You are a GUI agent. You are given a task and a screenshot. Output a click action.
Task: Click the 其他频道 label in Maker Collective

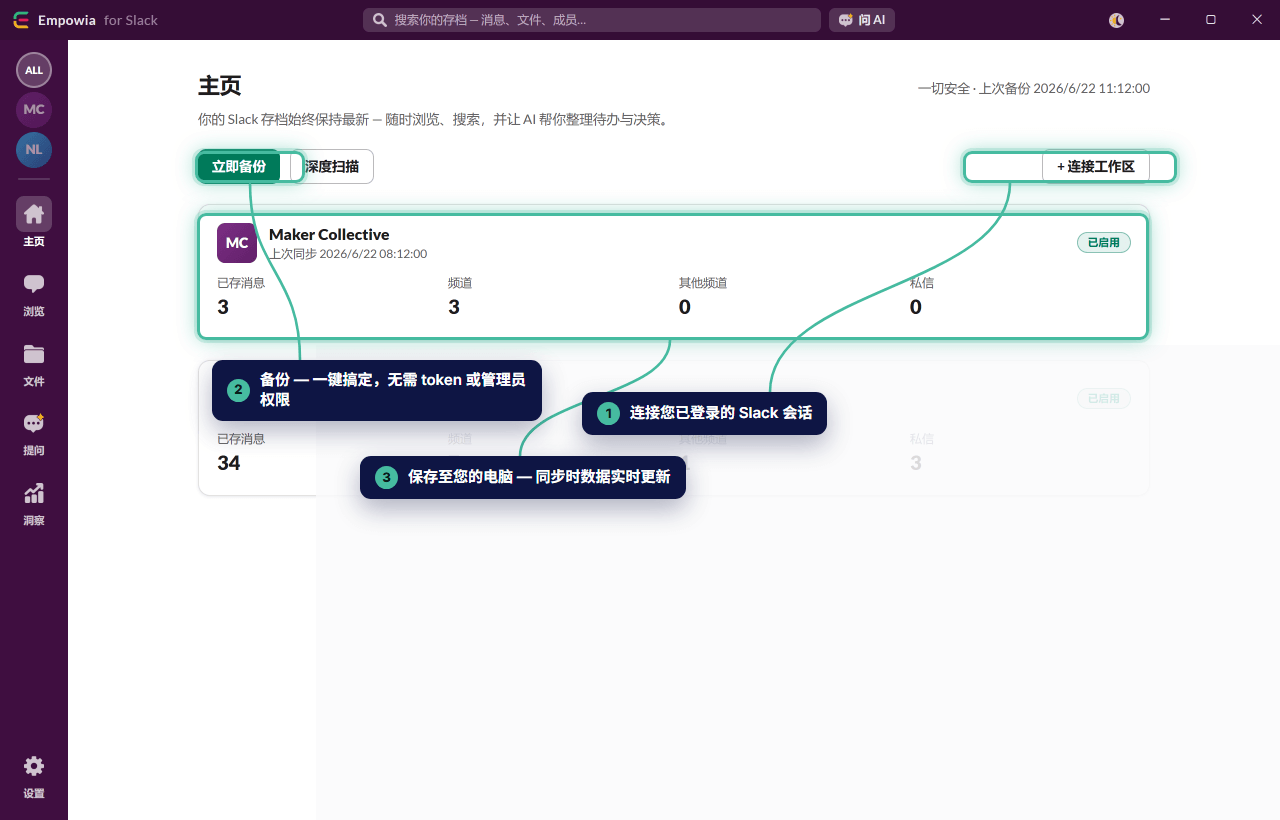click(x=703, y=283)
